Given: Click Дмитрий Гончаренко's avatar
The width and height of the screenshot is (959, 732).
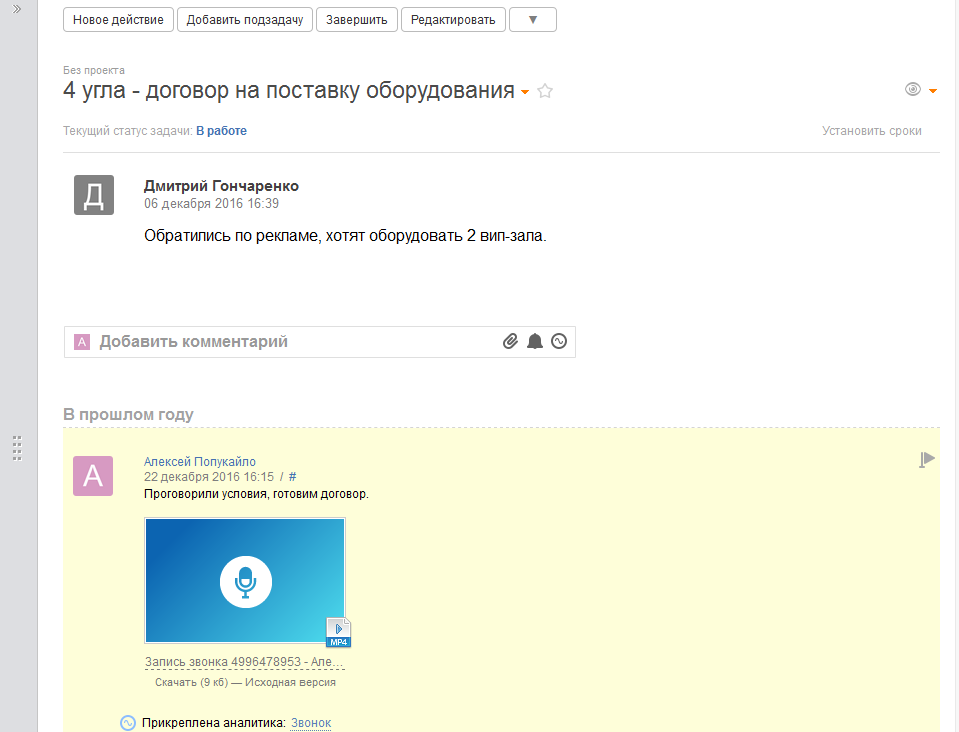Looking at the screenshot, I should 93,196.
